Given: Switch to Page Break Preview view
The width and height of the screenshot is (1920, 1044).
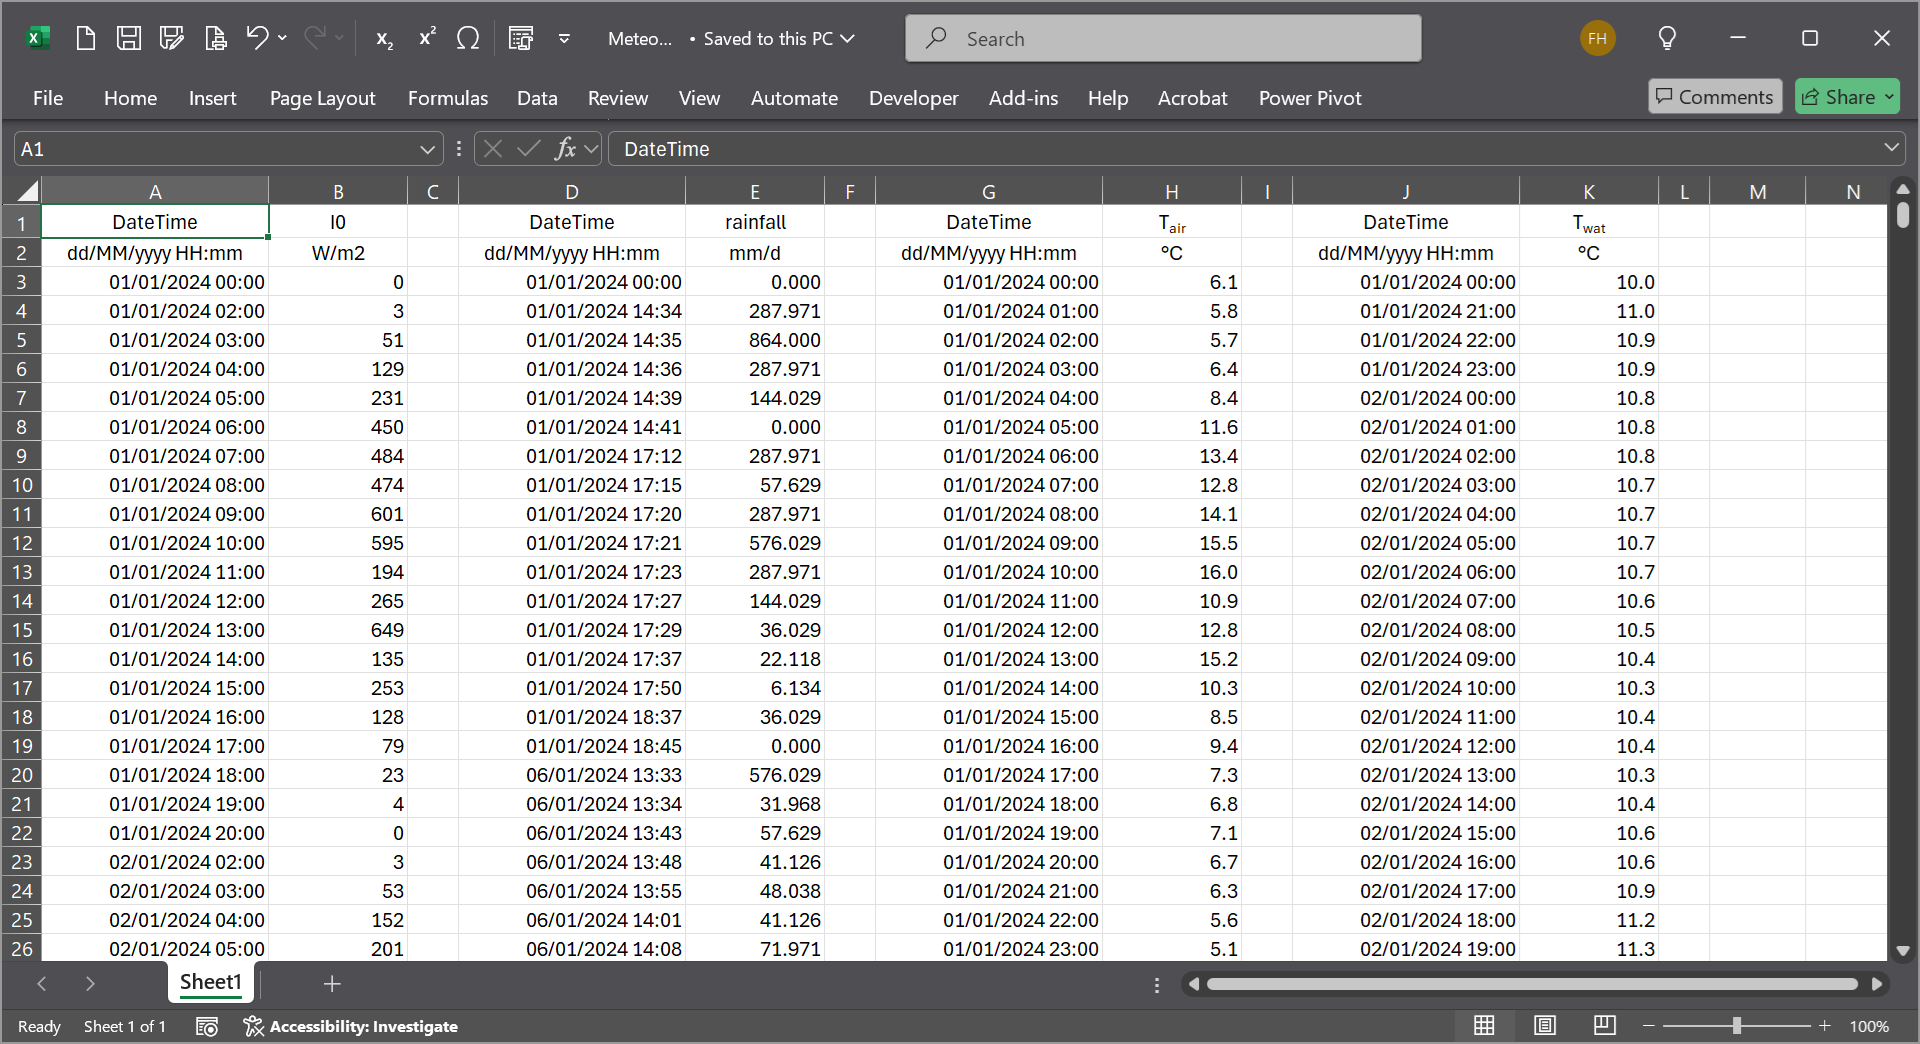Looking at the screenshot, I should [1605, 1026].
